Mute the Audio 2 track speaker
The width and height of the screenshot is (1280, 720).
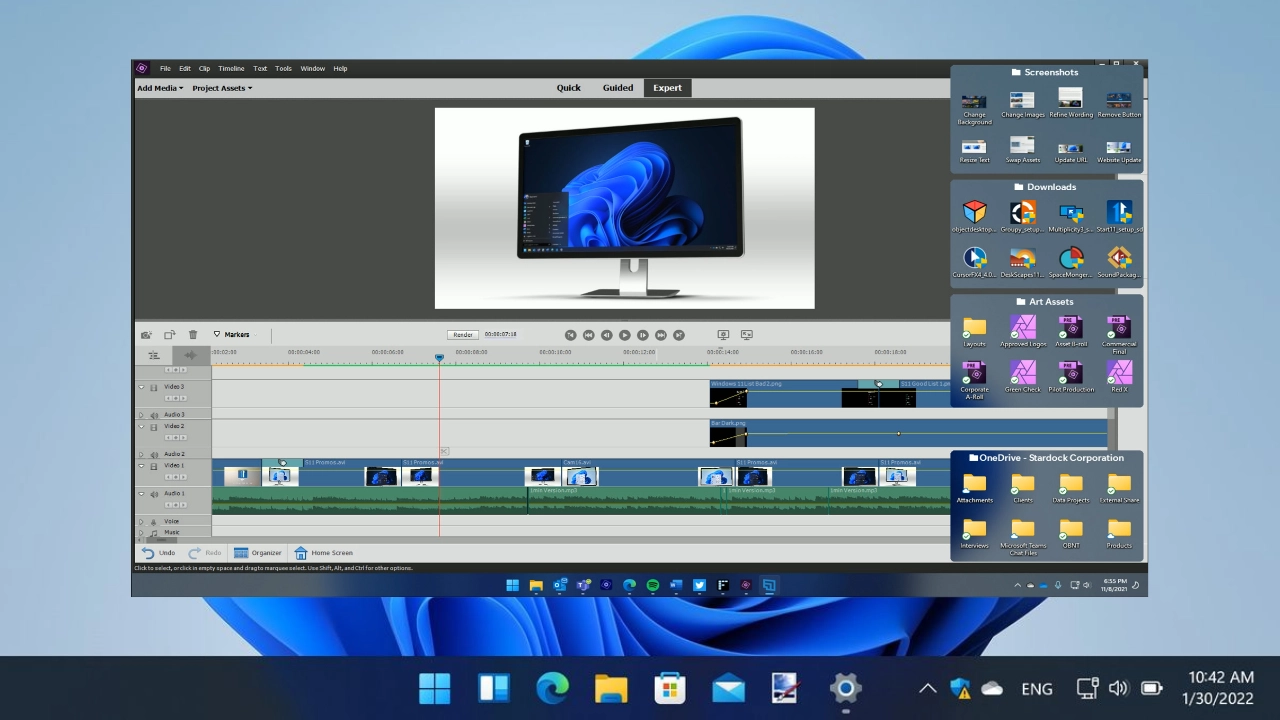154,454
